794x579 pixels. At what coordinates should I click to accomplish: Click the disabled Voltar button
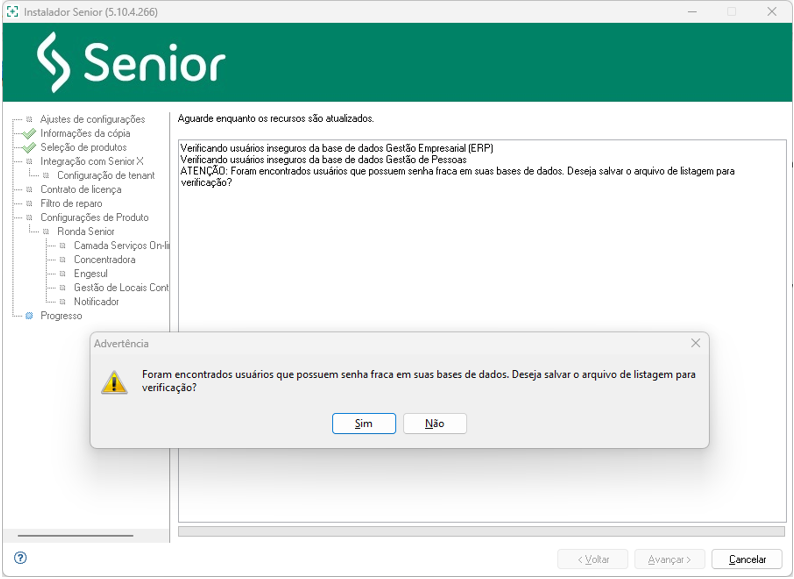coord(592,559)
